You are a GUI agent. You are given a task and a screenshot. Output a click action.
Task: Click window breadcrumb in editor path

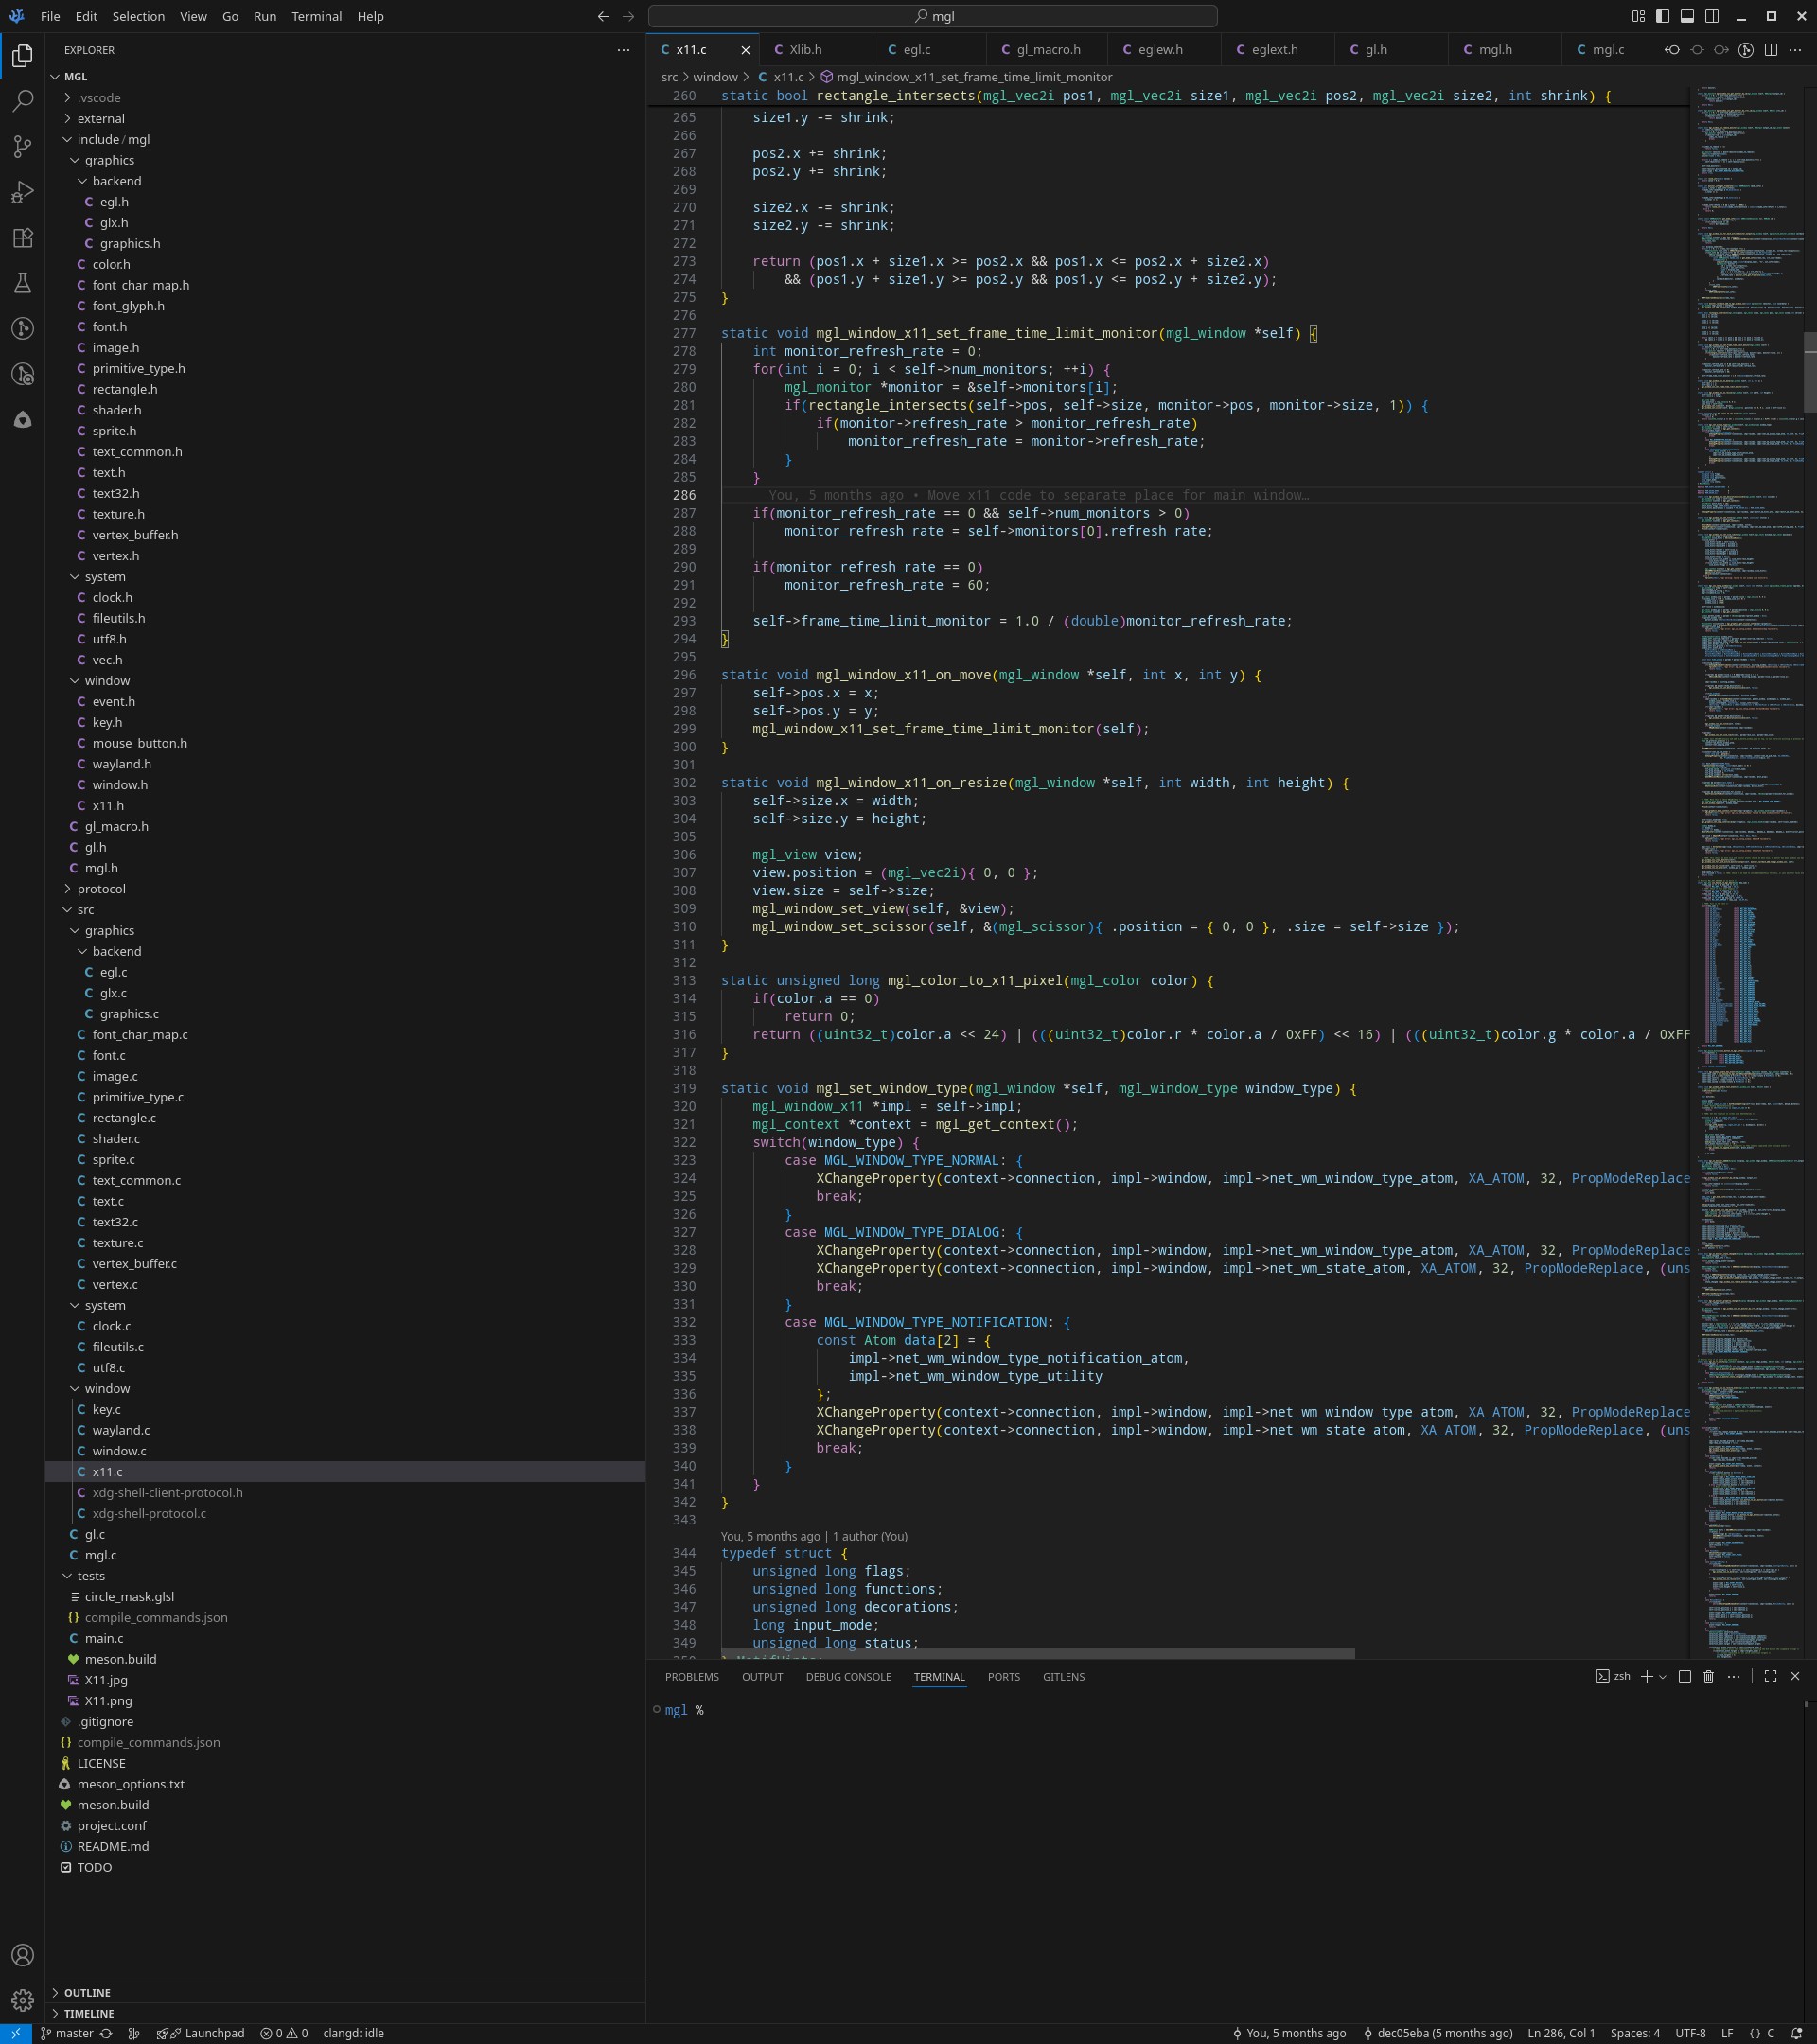pyautogui.click(x=715, y=77)
